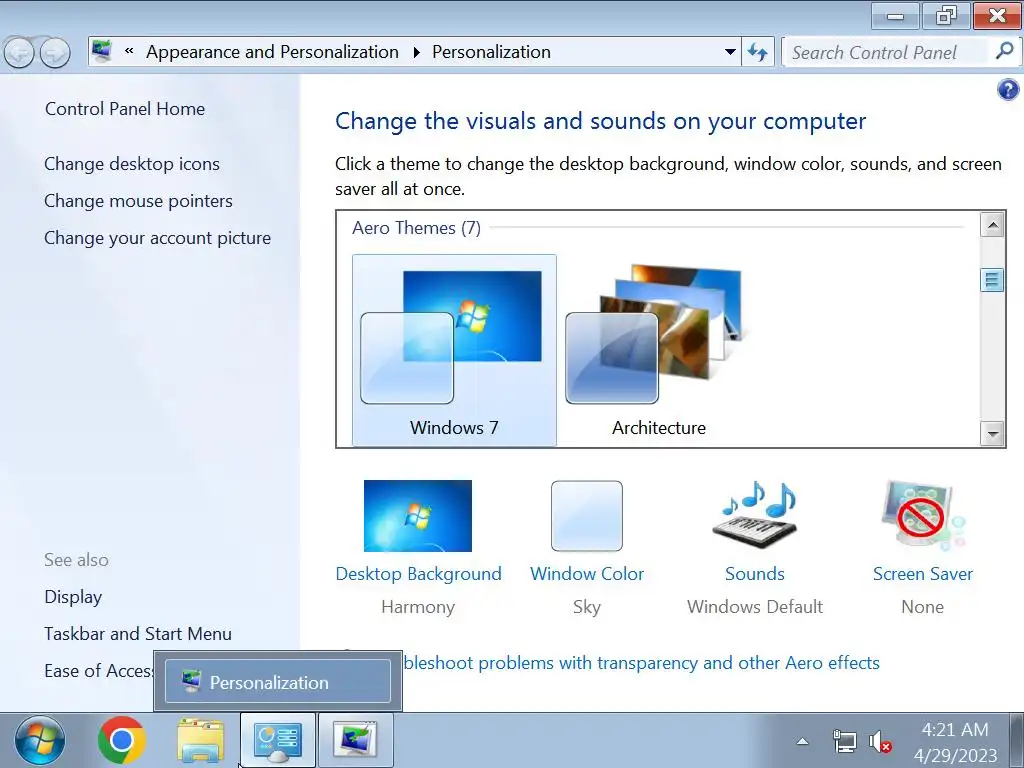Open the Ease of Access link
1024x768 pixels.
98,671
